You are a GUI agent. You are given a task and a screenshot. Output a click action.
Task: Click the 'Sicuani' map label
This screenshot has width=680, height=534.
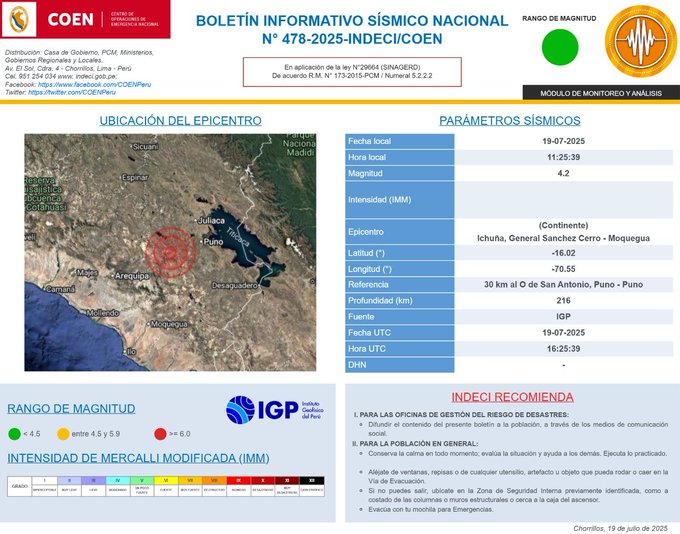pyautogui.click(x=145, y=147)
